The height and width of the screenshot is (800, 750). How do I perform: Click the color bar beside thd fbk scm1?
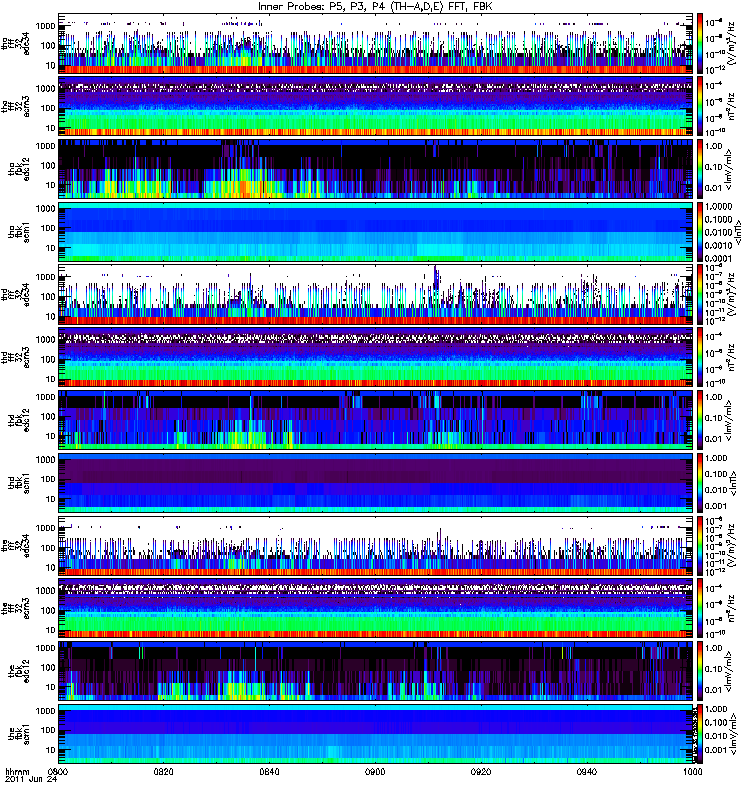(700, 483)
